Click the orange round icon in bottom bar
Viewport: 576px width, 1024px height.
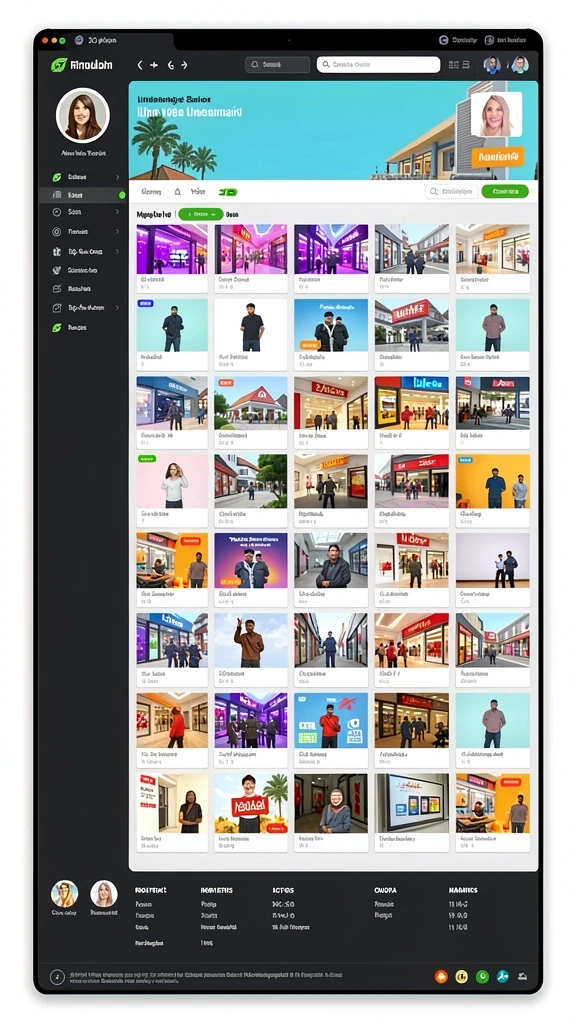tap(441, 976)
